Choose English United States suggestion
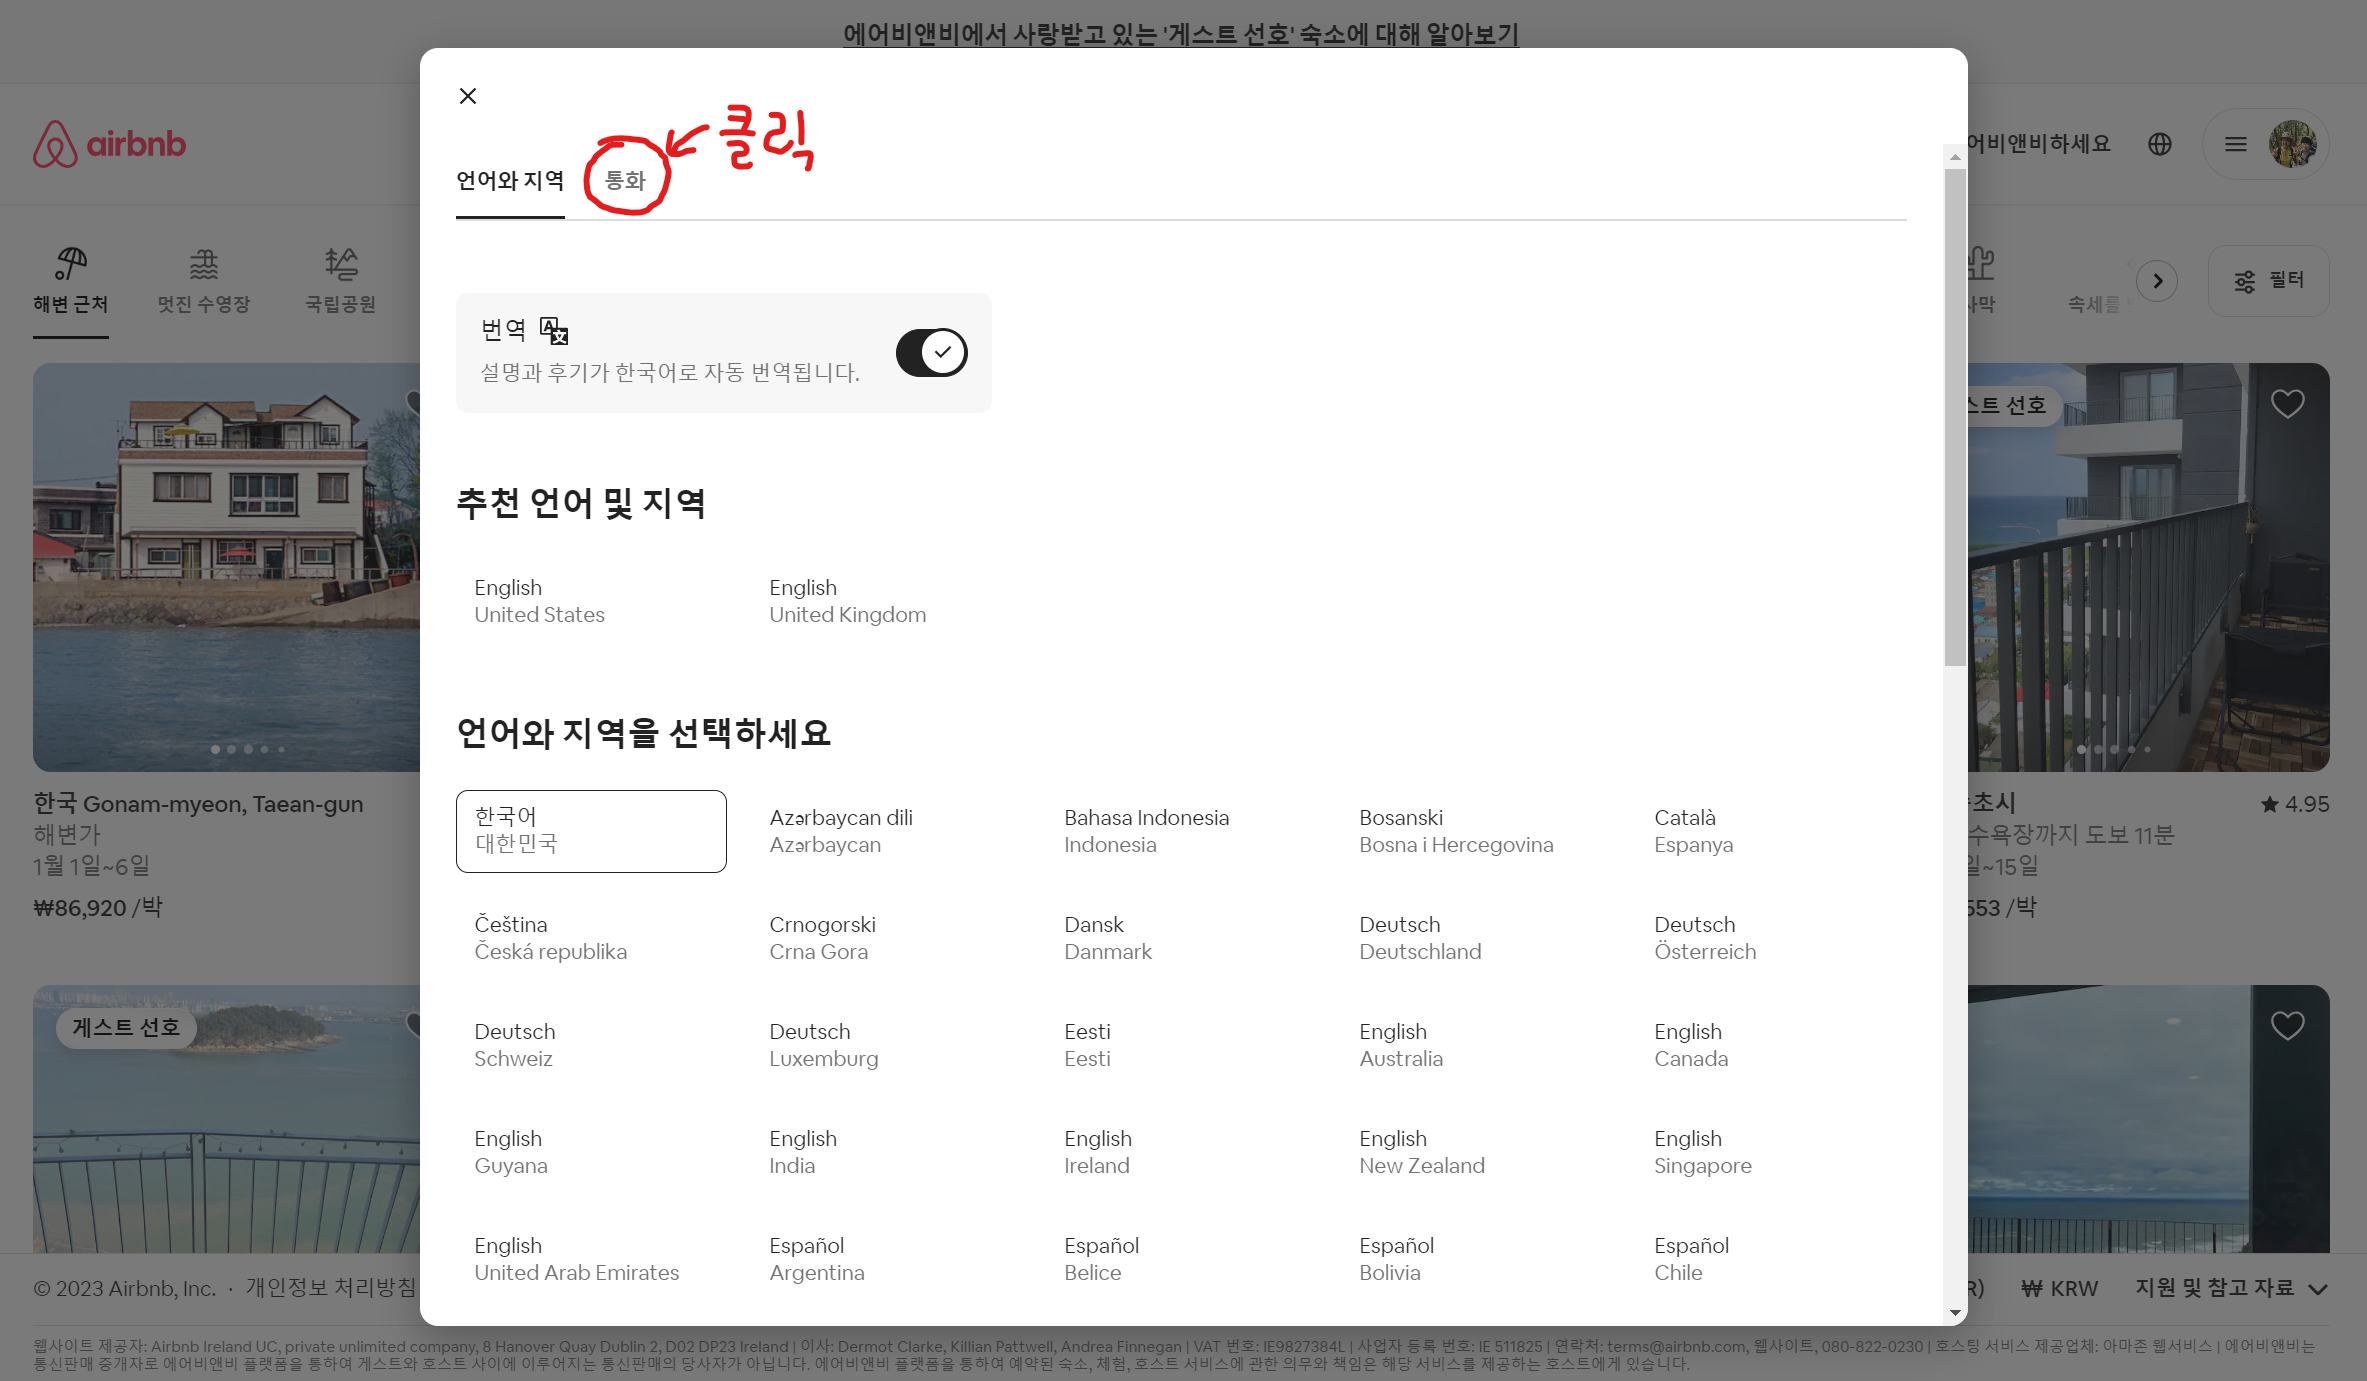 point(591,601)
